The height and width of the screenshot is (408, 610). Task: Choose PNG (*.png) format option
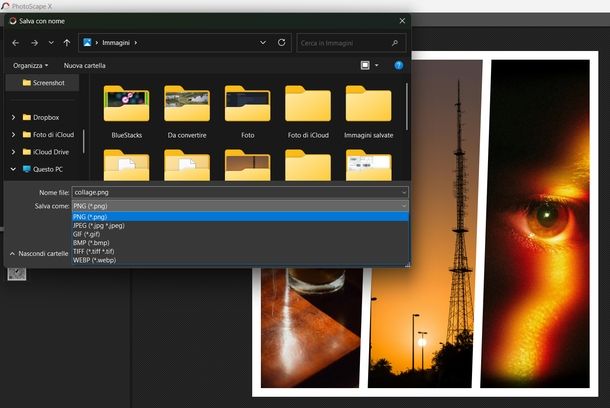(x=240, y=217)
